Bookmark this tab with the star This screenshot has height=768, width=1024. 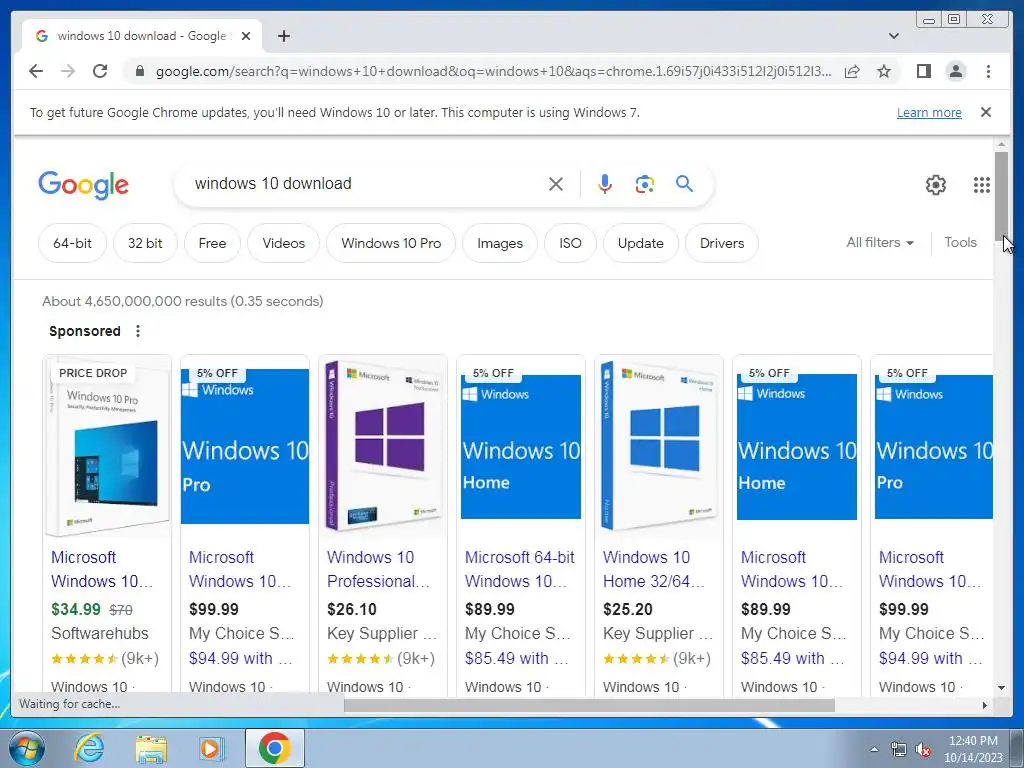tap(884, 71)
